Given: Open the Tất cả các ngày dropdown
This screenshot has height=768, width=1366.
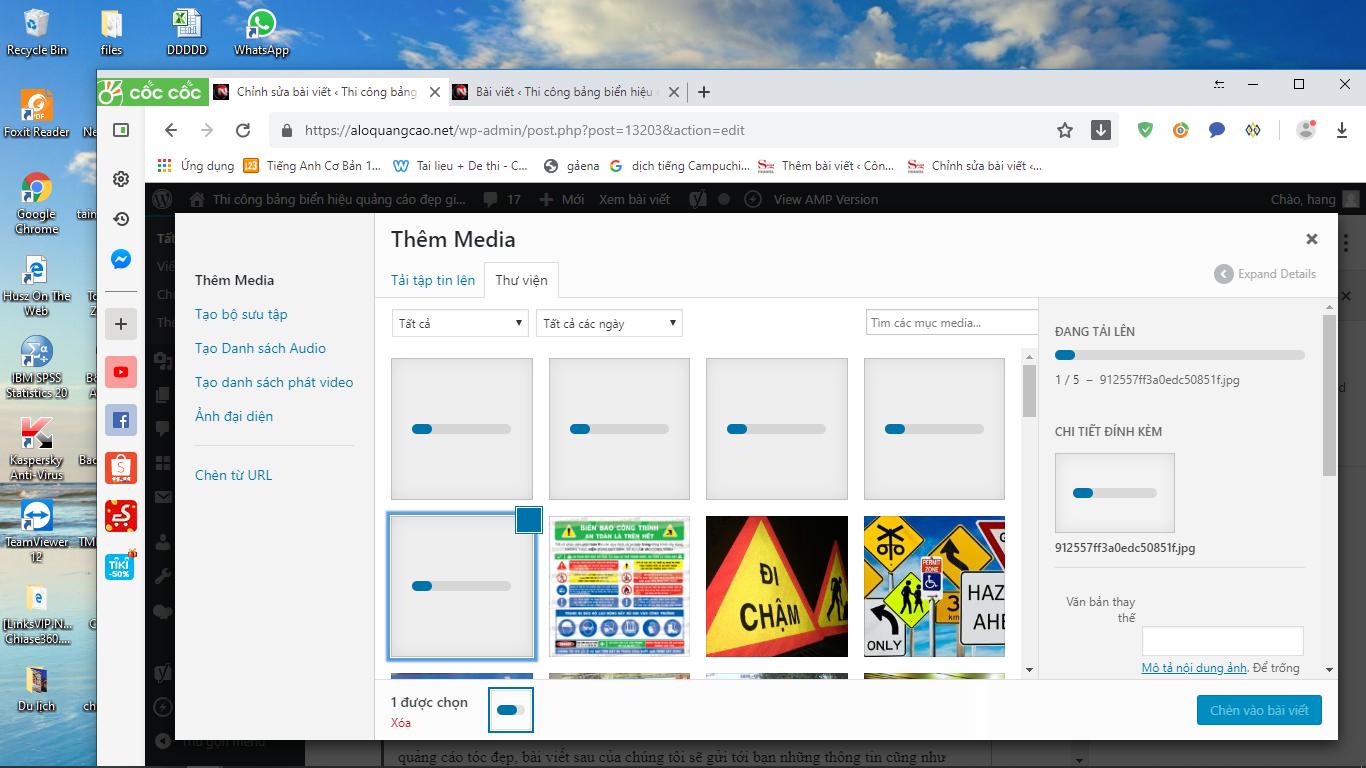Looking at the screenshot, I should tap(609, 323).
